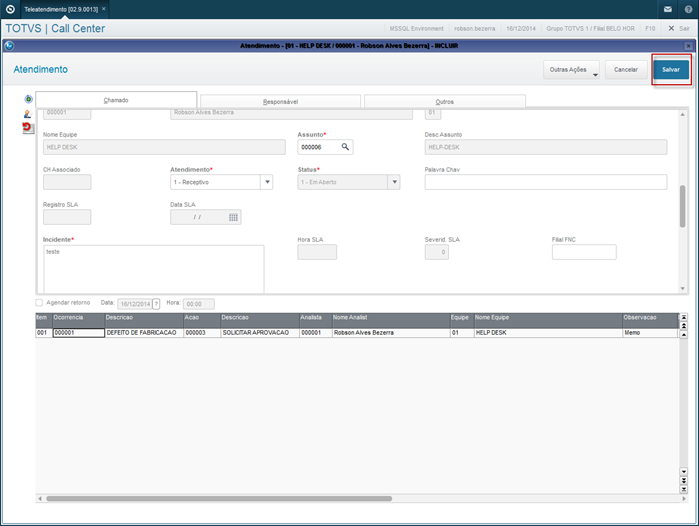Click the CH Associado field
Screen dimensions: 699x526
(67, 182)
